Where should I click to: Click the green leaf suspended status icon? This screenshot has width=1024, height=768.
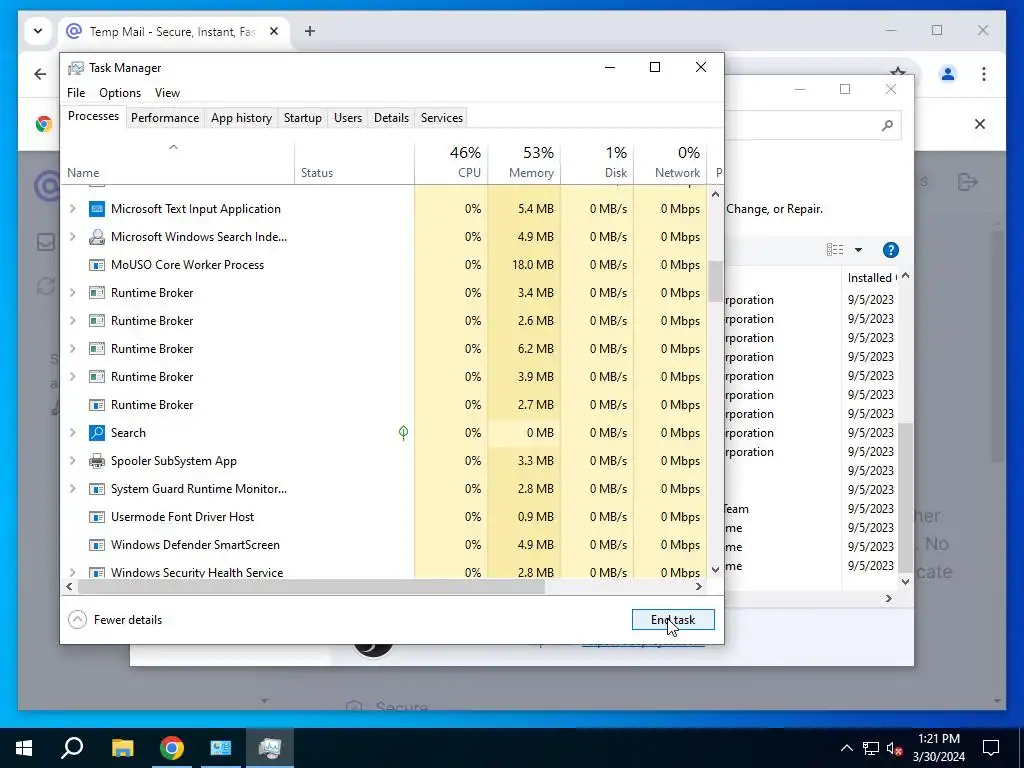pos(404,432)
